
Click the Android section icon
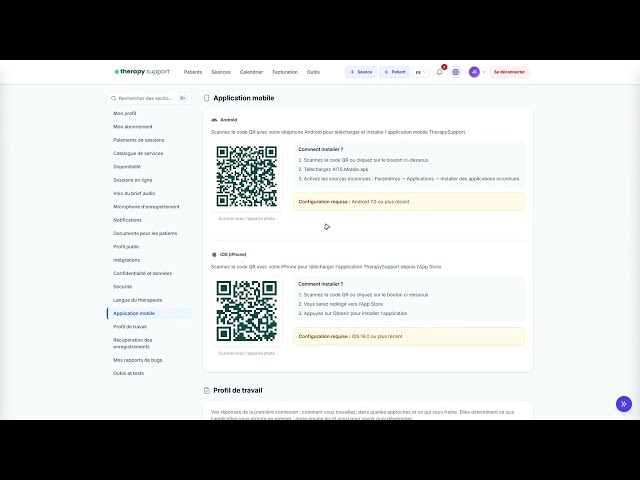point(214,120)
